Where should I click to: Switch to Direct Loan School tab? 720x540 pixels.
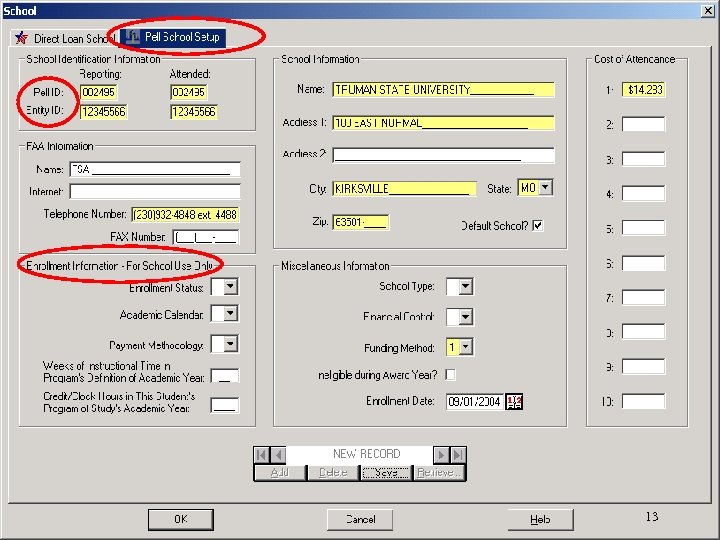(x=64, y=38)
